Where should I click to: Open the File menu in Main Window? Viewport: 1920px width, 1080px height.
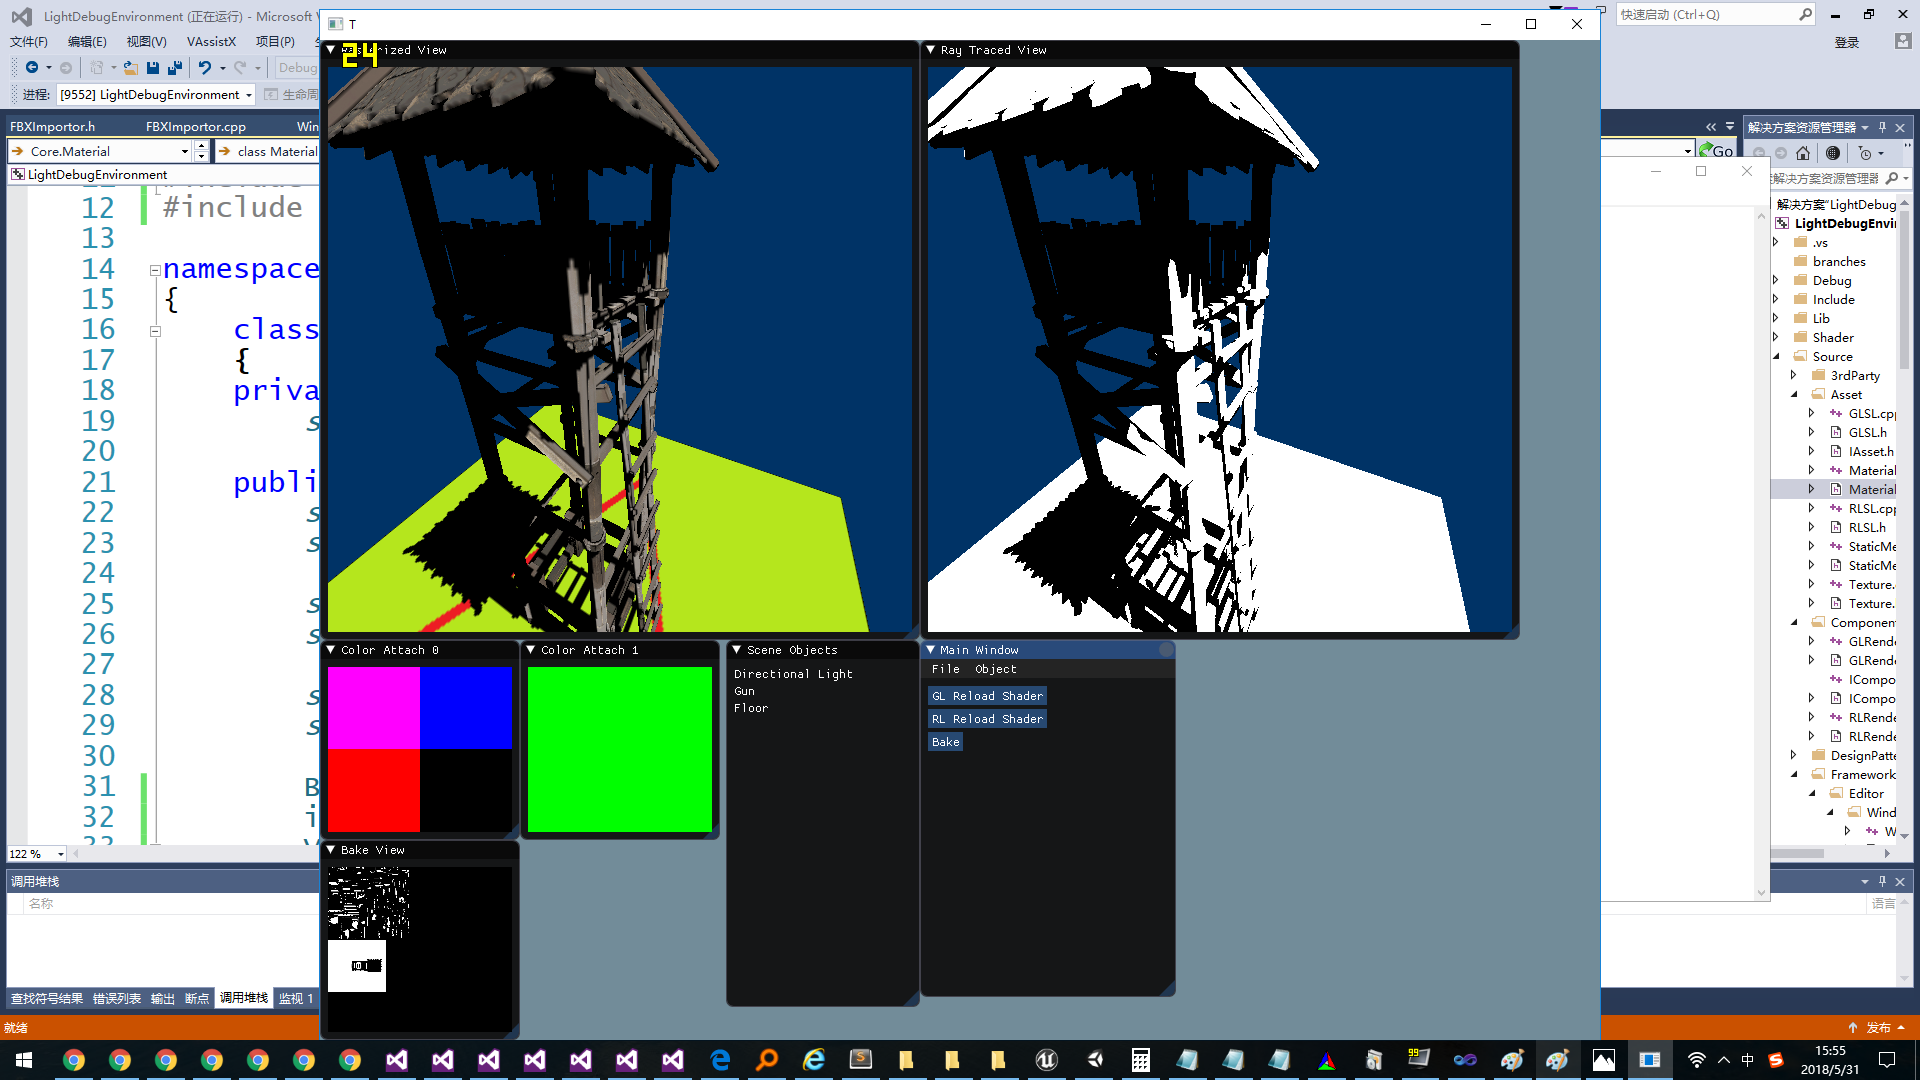[945, 669]
